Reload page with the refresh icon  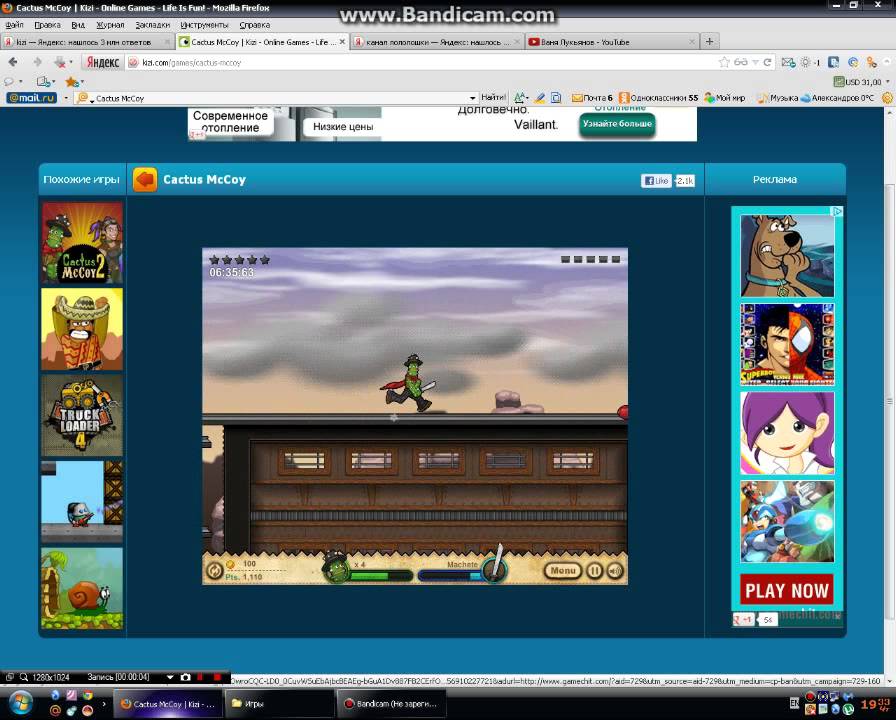click(767, 62)
